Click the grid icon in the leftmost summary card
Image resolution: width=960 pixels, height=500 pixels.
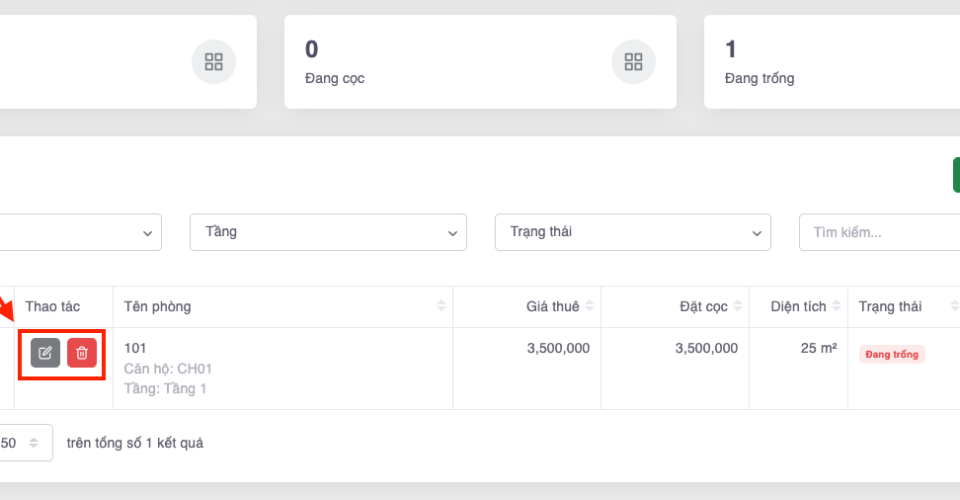pyautogui.click(x=213, y=62)
